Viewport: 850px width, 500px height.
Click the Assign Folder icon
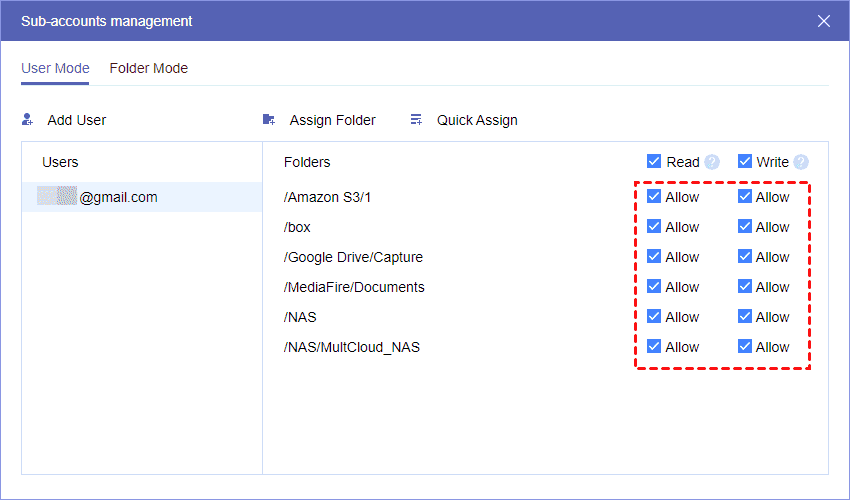click(x=269, y=120)
